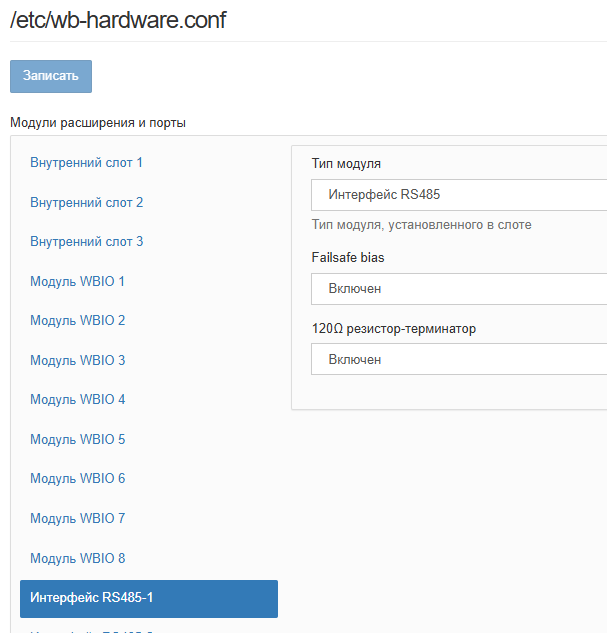Image resolution: width=607 pixels, height=633 pixels.
Task: Open Модуль WBIO 2 settings
Action: [78, 320]
